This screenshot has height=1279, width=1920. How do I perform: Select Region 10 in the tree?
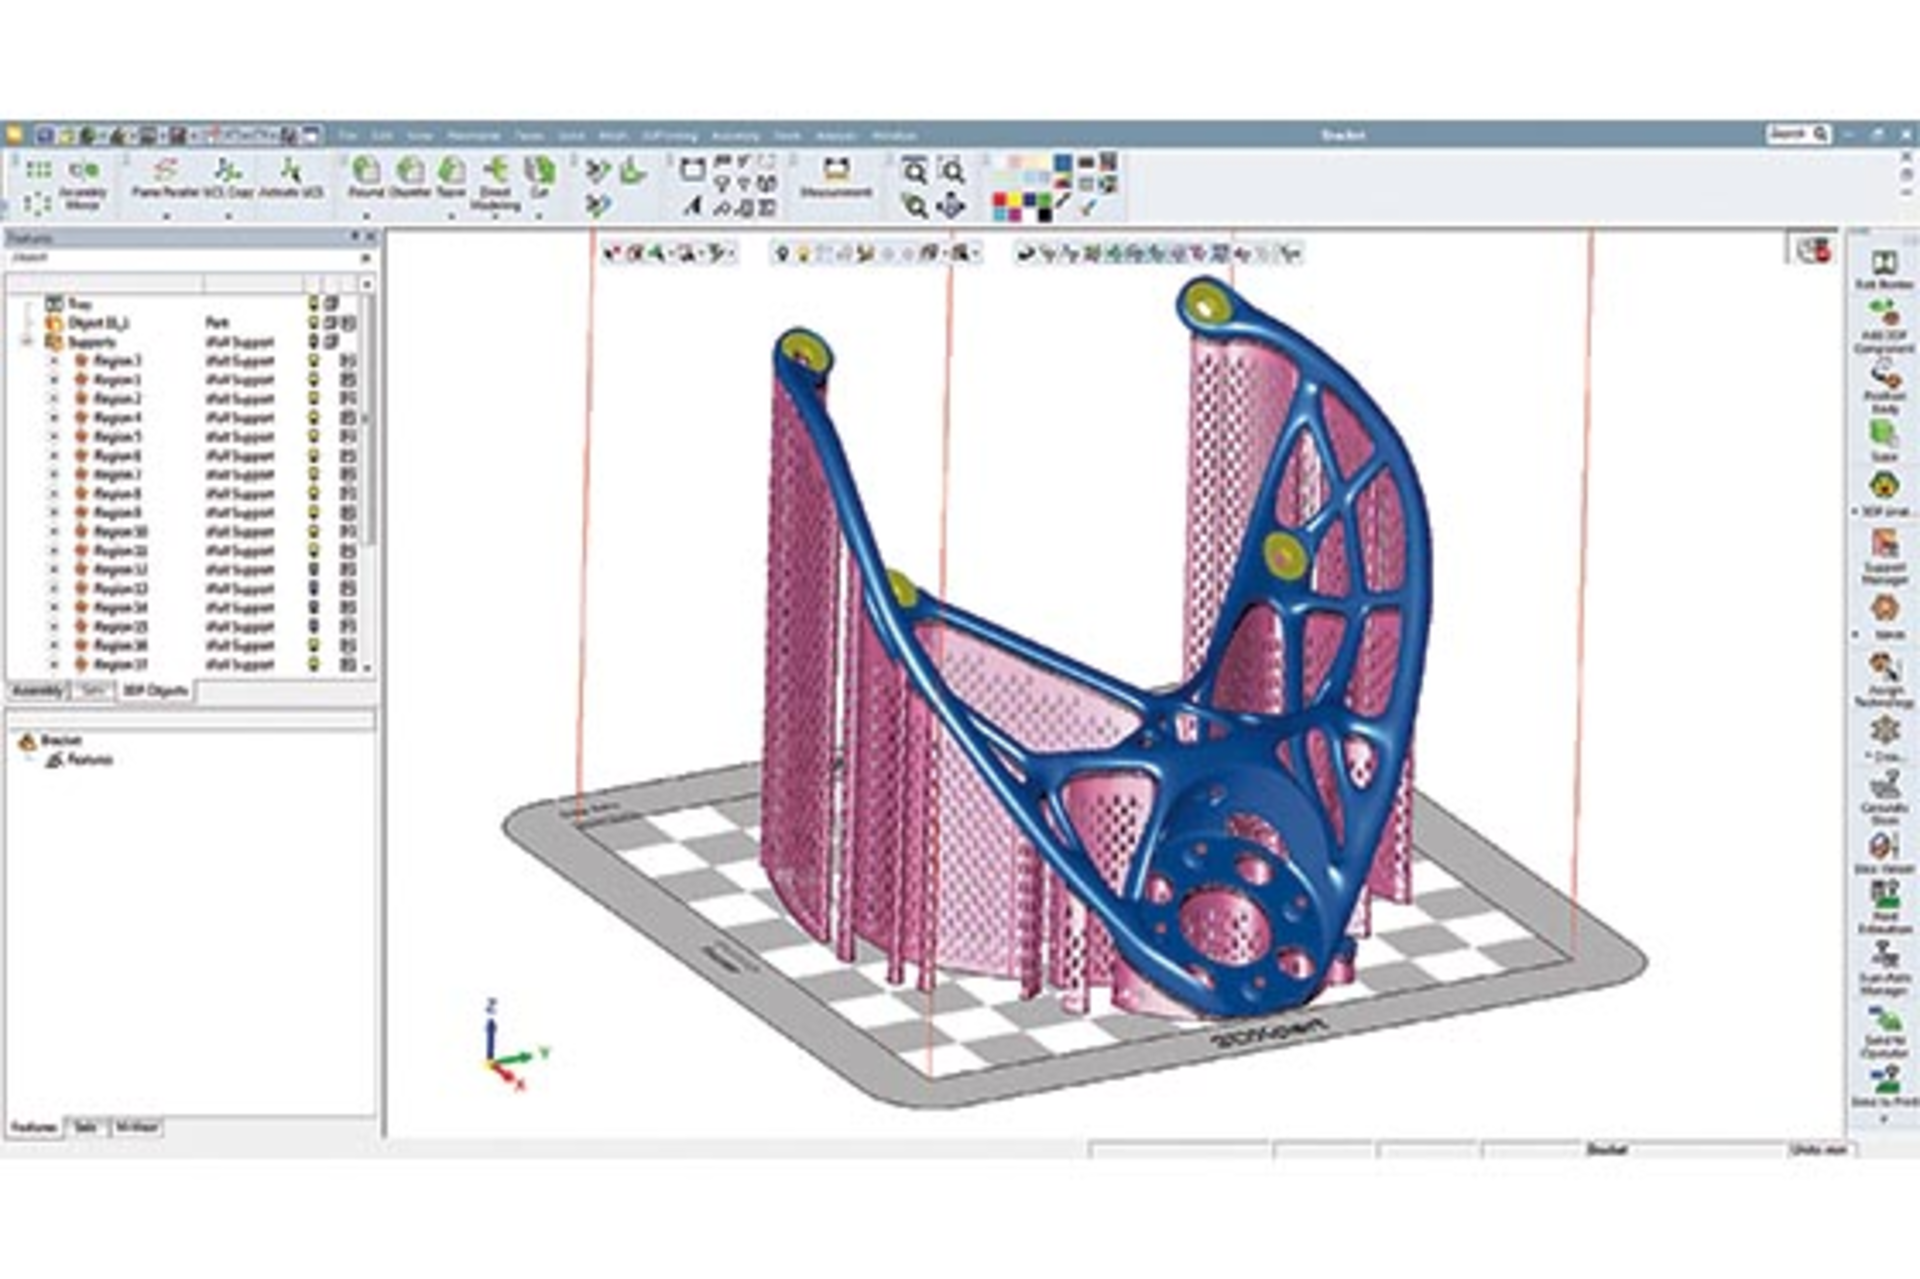[x=120, y=532]
